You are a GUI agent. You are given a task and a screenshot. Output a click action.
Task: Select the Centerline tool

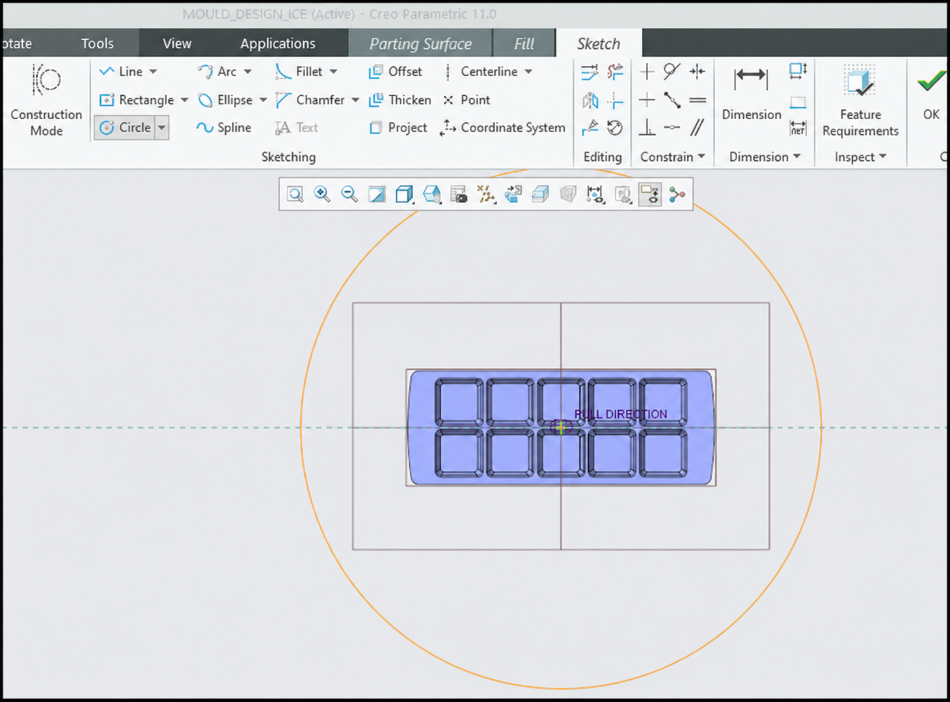481,71
